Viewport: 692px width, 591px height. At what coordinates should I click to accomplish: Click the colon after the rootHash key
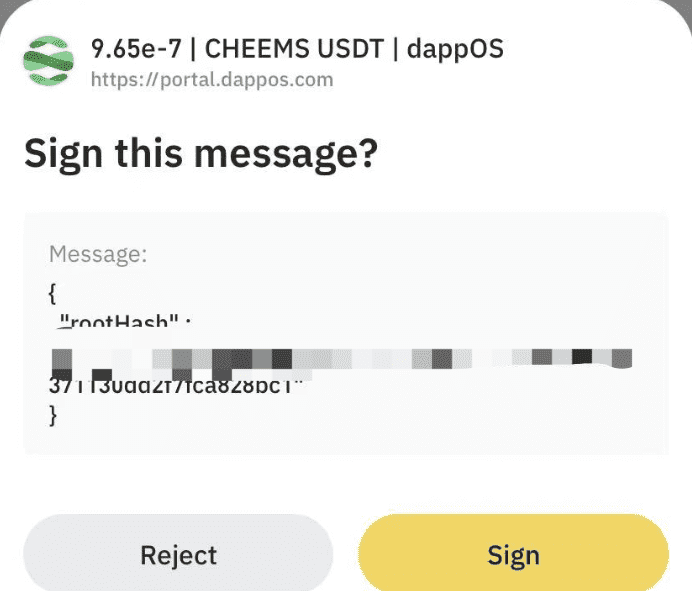click(188, 324)
